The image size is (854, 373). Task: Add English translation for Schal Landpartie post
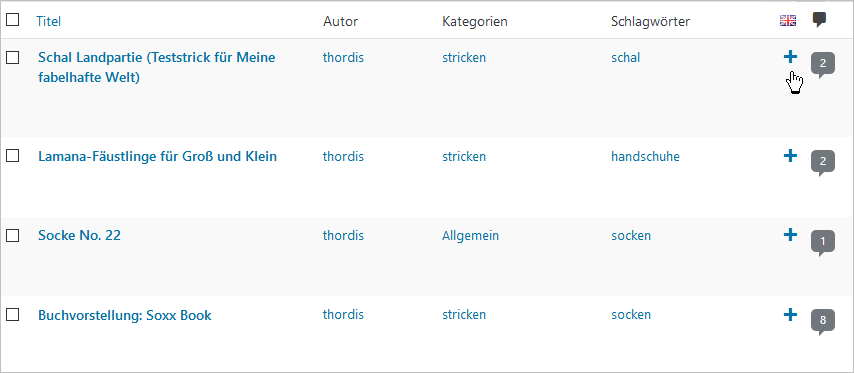point(790,57)
